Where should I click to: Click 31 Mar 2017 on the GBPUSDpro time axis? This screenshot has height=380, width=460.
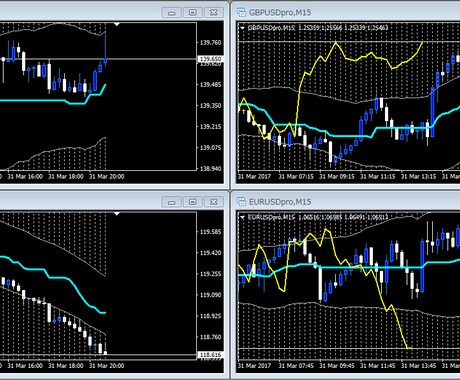pos(254,176)
